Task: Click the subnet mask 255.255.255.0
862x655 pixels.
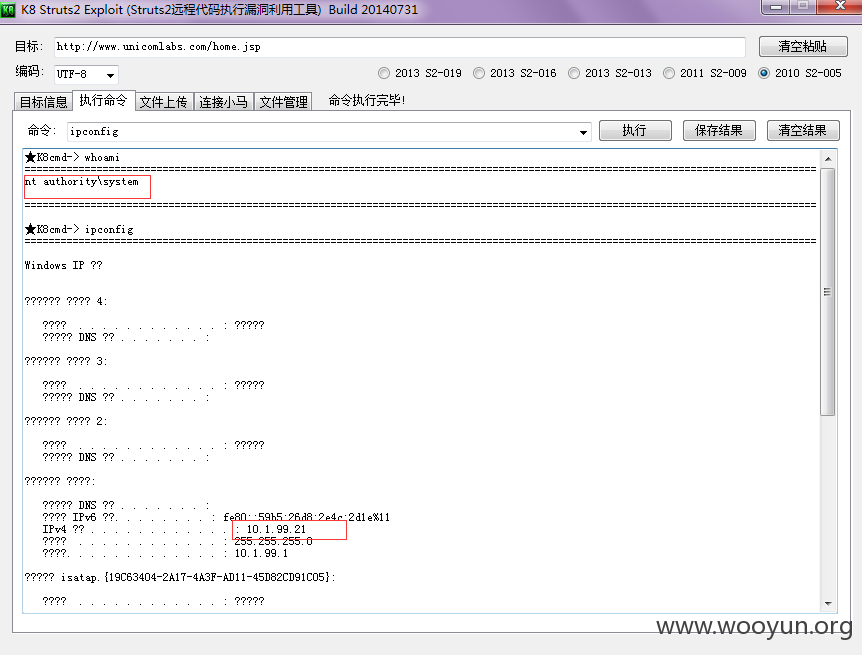Action: 273,541
